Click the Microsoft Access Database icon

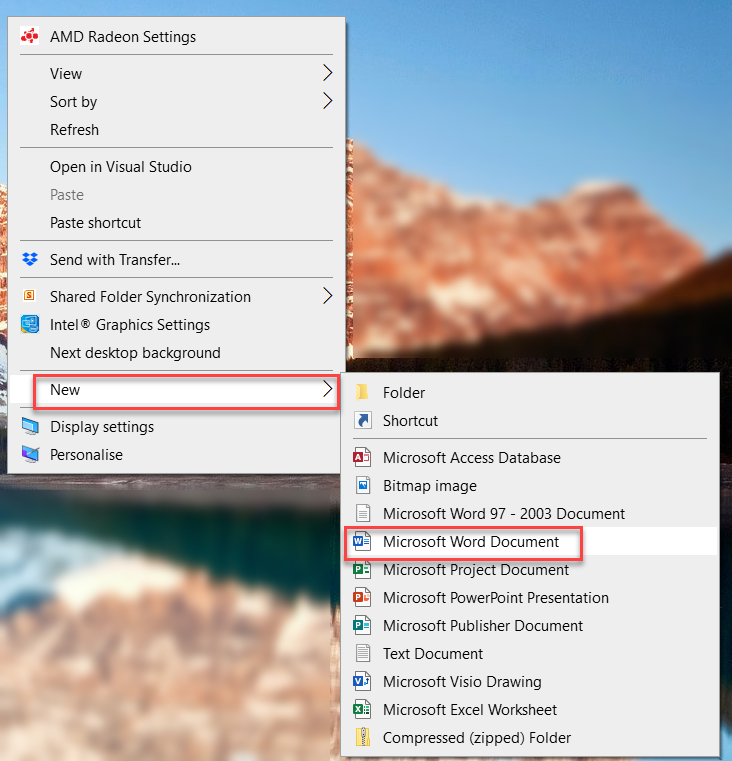coord(362,457)
